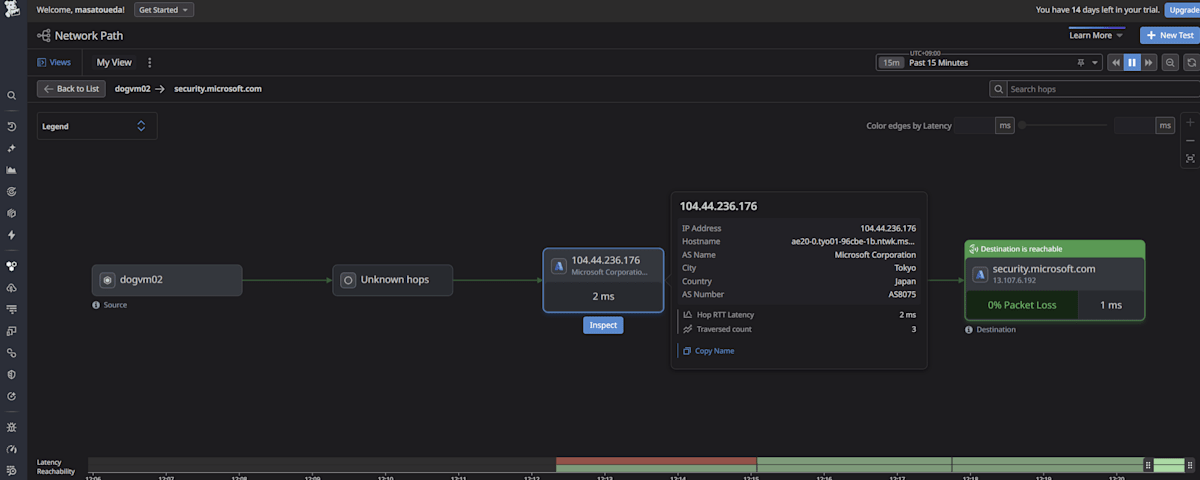Viewport: 1200px width, 480px height.
Task: Open the cloud upload icon in the sidebar
Action: tap(12, 288)
